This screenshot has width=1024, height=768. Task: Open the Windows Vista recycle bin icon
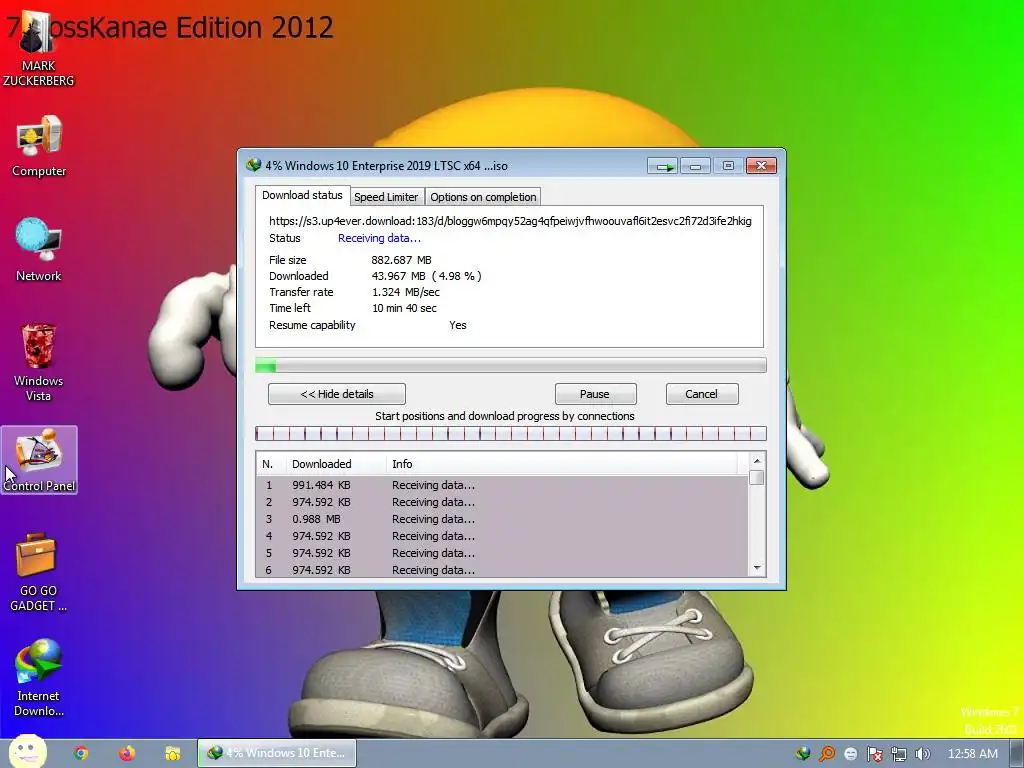[39, 362]
